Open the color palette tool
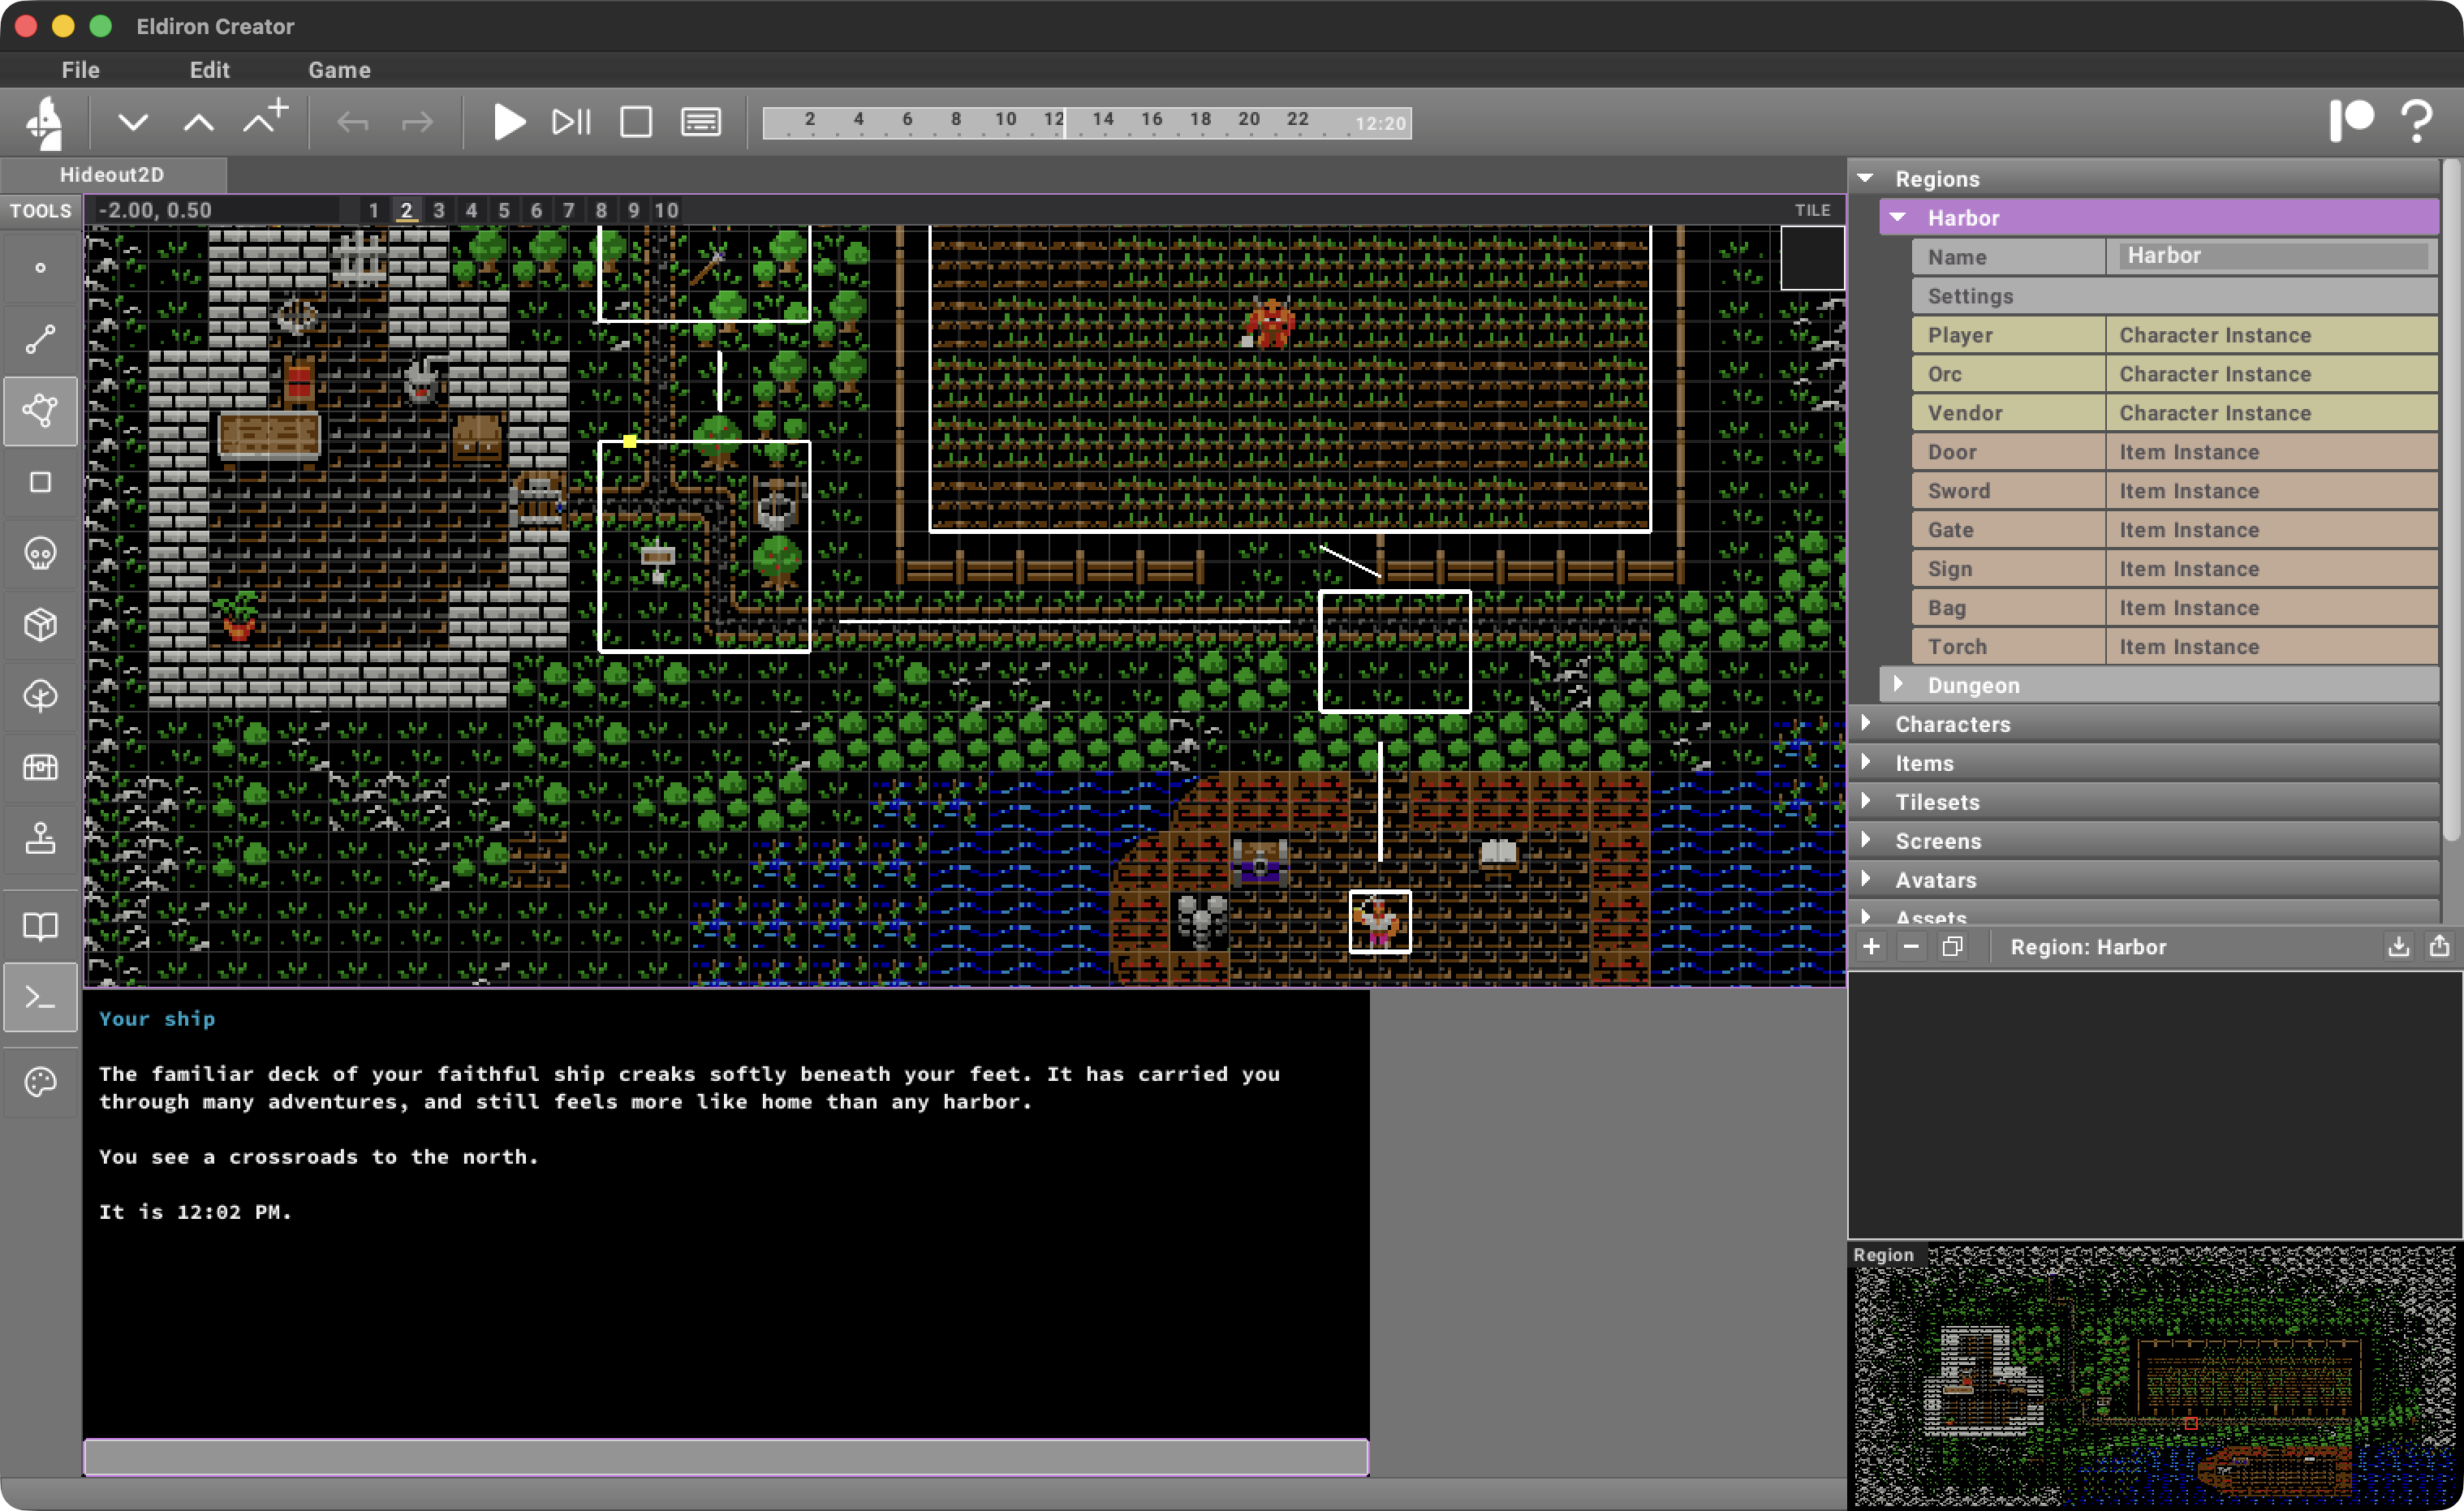 pos(40,1081)
